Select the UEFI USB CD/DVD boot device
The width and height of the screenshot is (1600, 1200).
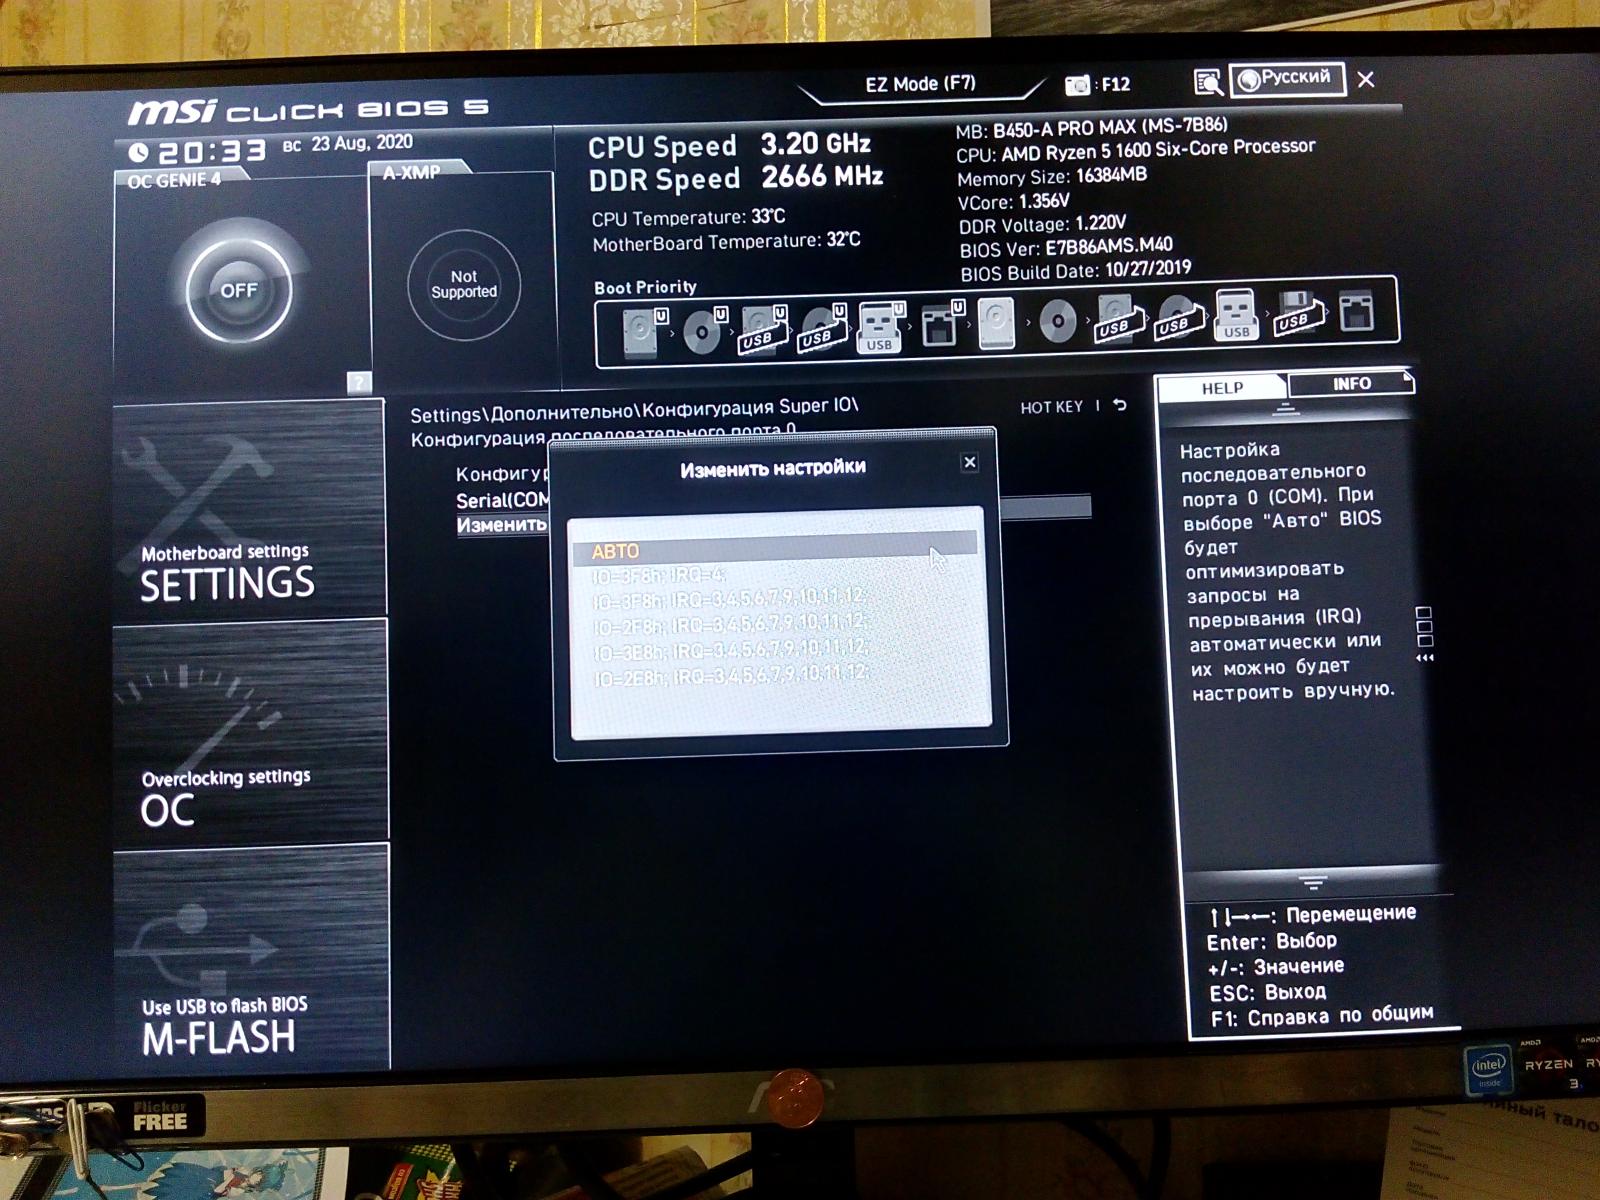[822, 329]
